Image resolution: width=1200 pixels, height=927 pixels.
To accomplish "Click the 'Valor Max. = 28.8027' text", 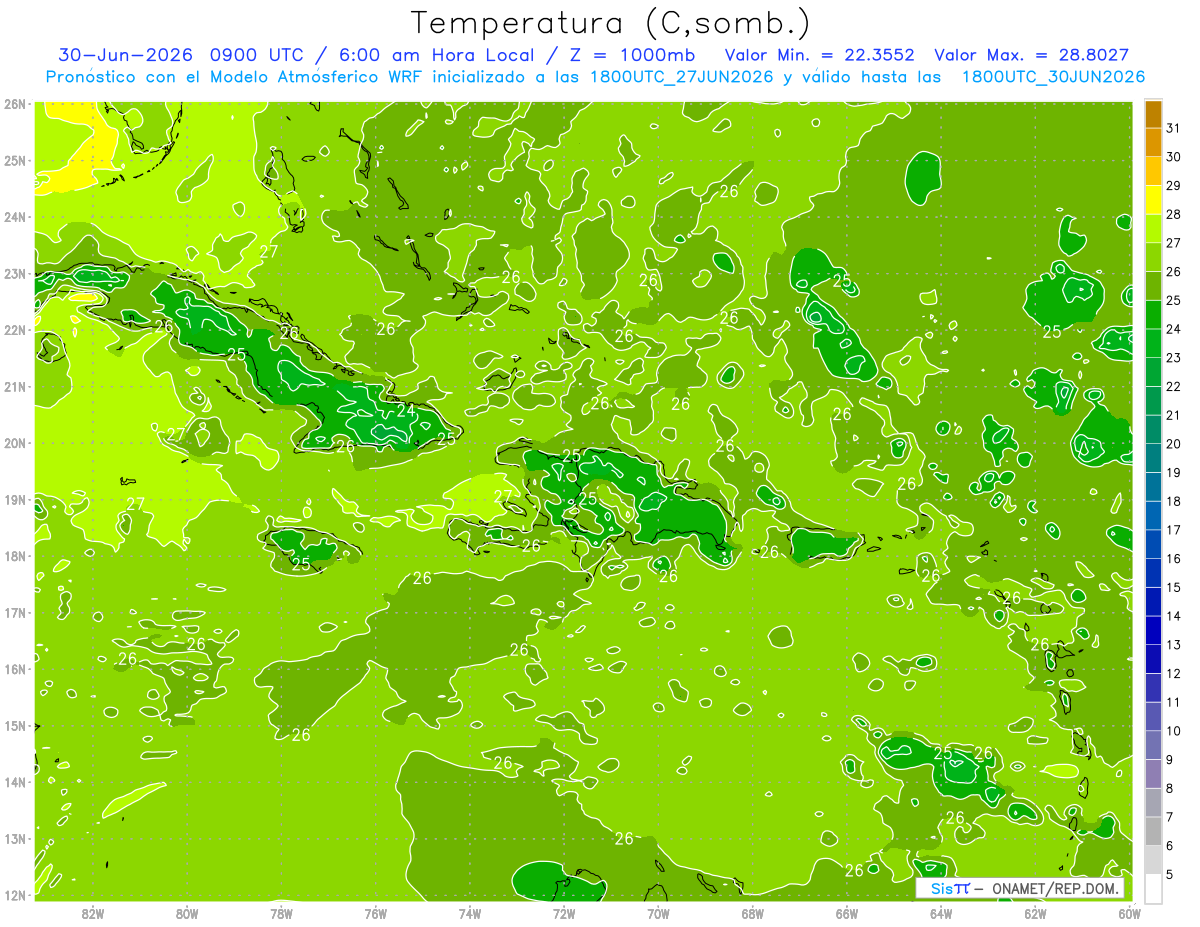I will (x=1031, y=55).
